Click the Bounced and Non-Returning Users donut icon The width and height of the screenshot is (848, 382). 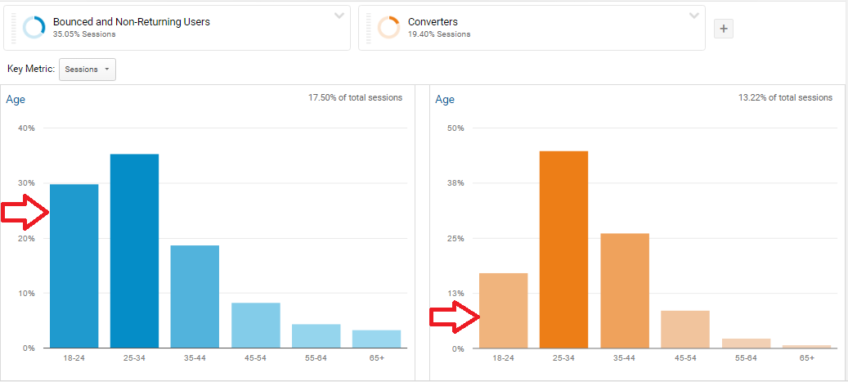[x=34, y=28]
